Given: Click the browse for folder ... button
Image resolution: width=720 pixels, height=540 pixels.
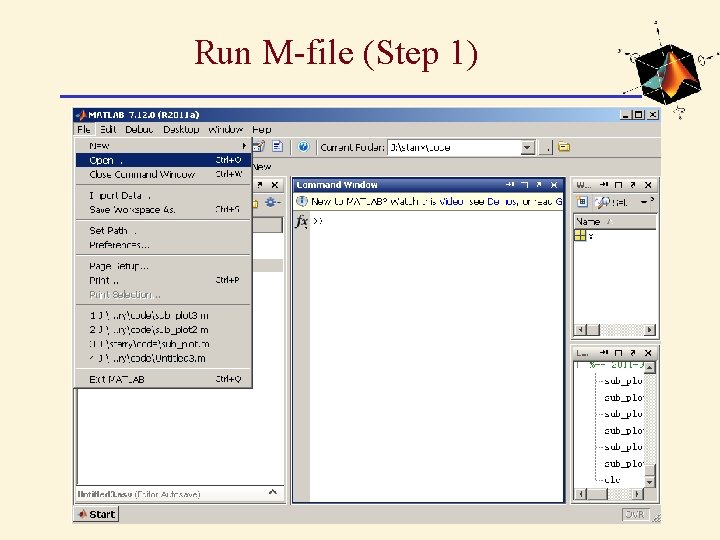Looking at the screenshot, I should coord(546,147).
